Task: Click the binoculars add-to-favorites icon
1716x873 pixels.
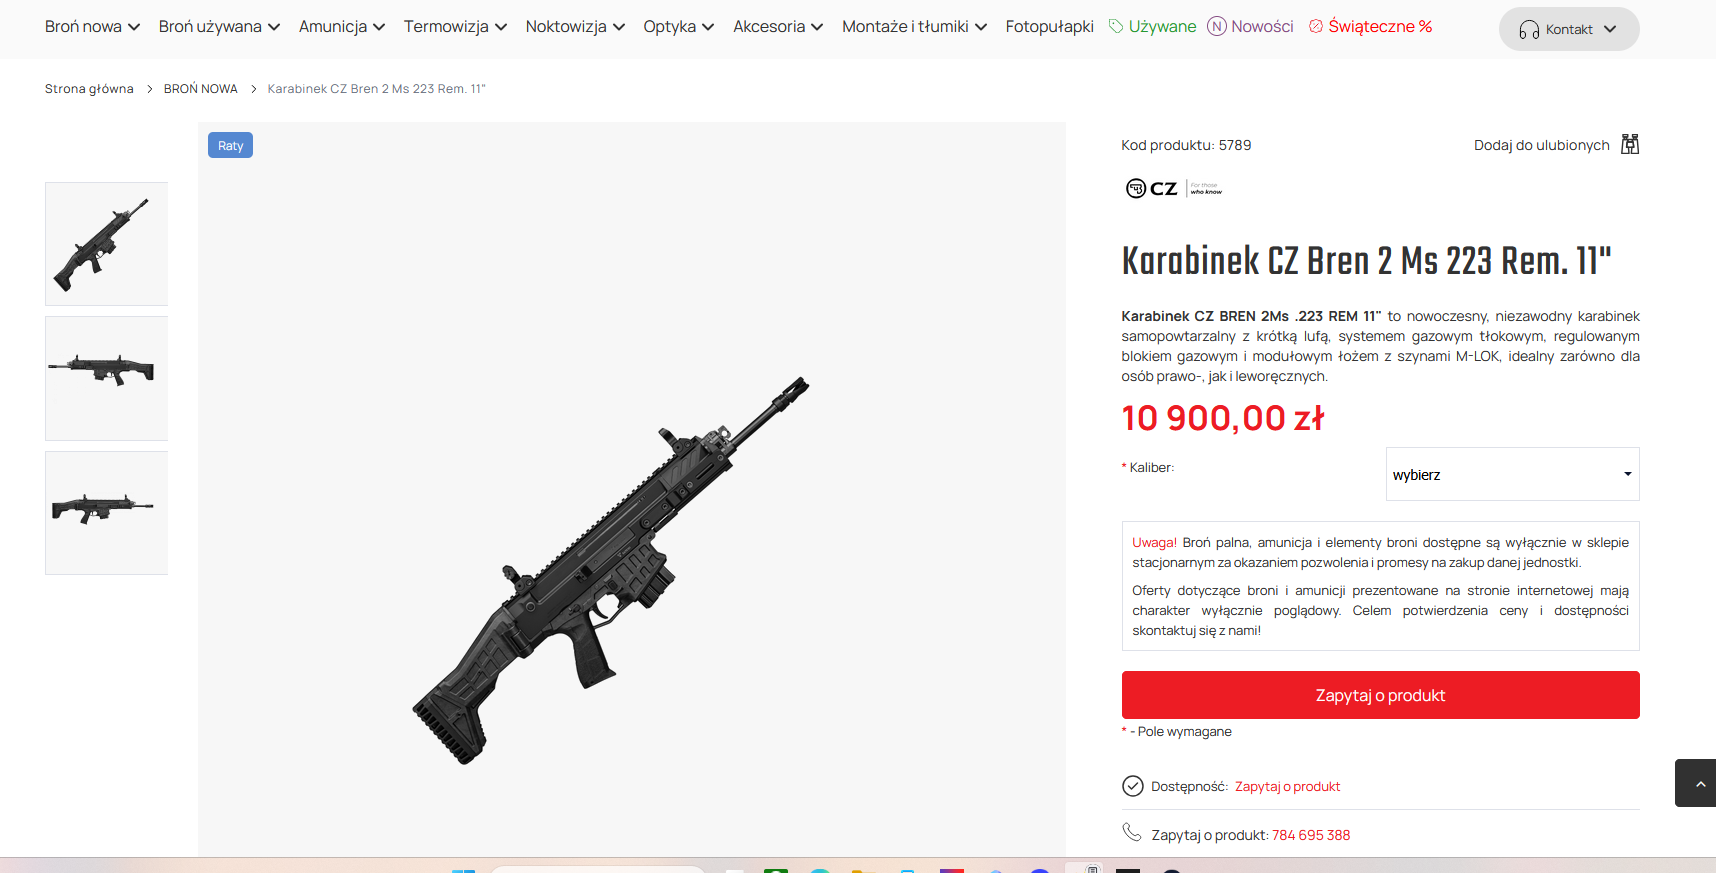Action: [1630, 145]
